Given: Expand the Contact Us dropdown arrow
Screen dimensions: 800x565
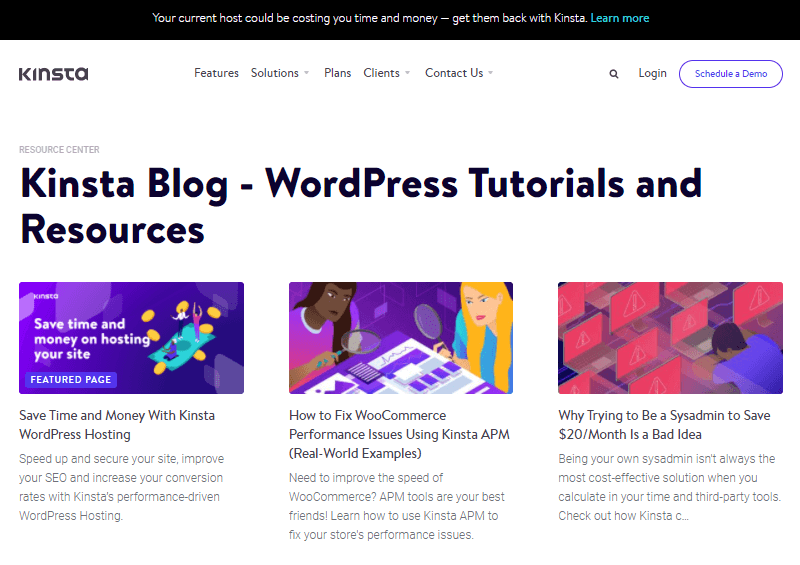Looking at the screenshot, I should click(x=490, y=73).
